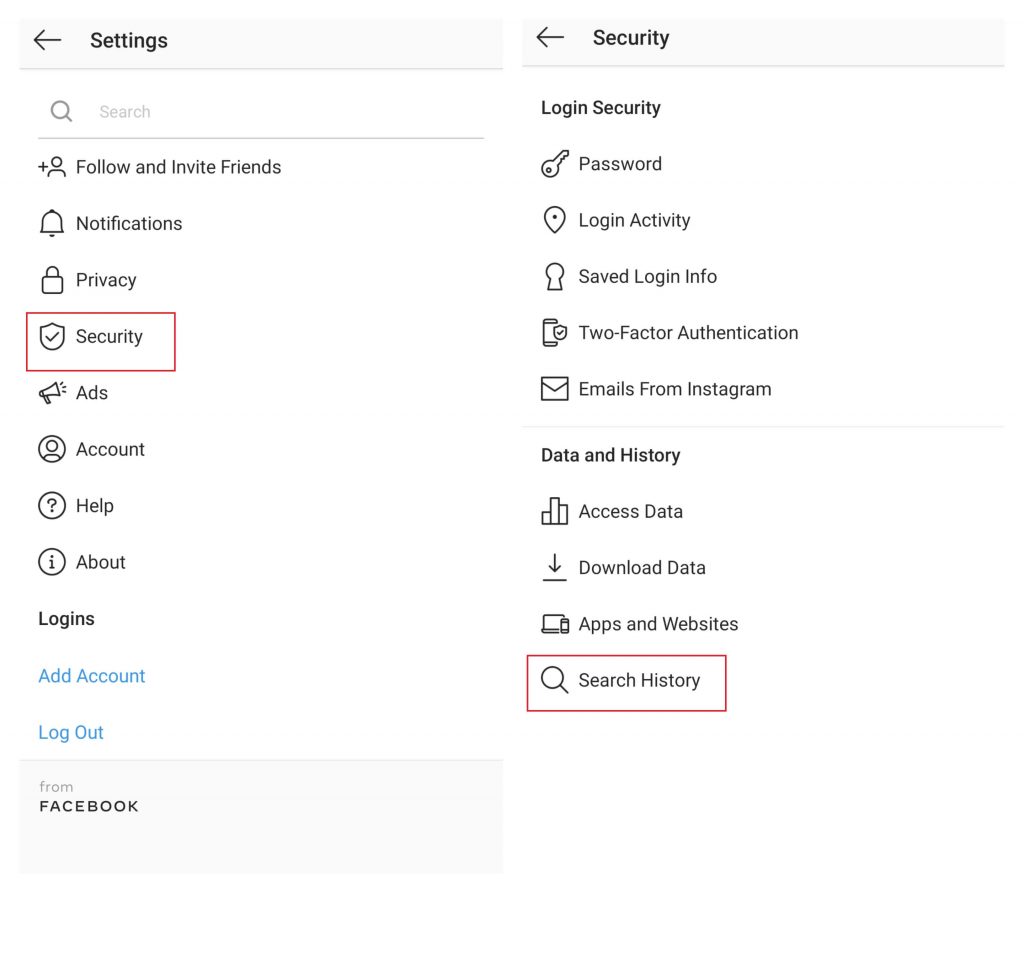Click into the Settings Search field
This screenshot has height=962, width=1024.
[x=261, y=112]
